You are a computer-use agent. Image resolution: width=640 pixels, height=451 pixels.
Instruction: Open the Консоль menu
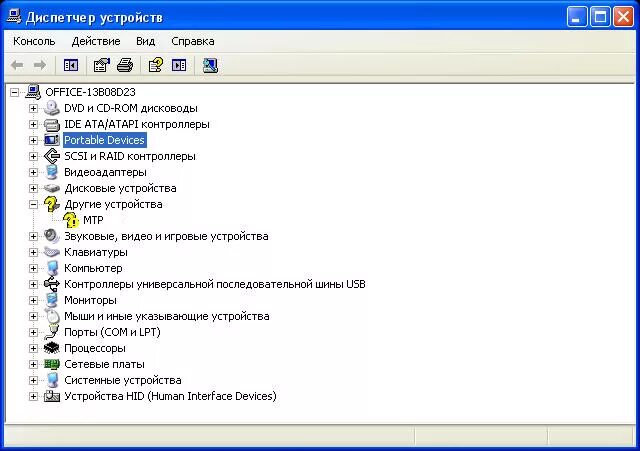click(x=34, y=41)
